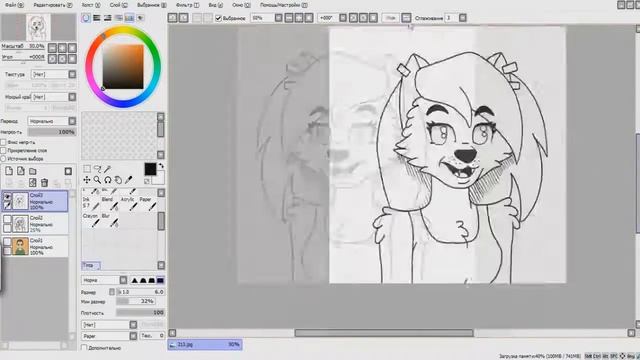This screenshot has height=360, width=640.
Task: Create a new raster layer
Action: pyautogui.click(x=9, y=171)
